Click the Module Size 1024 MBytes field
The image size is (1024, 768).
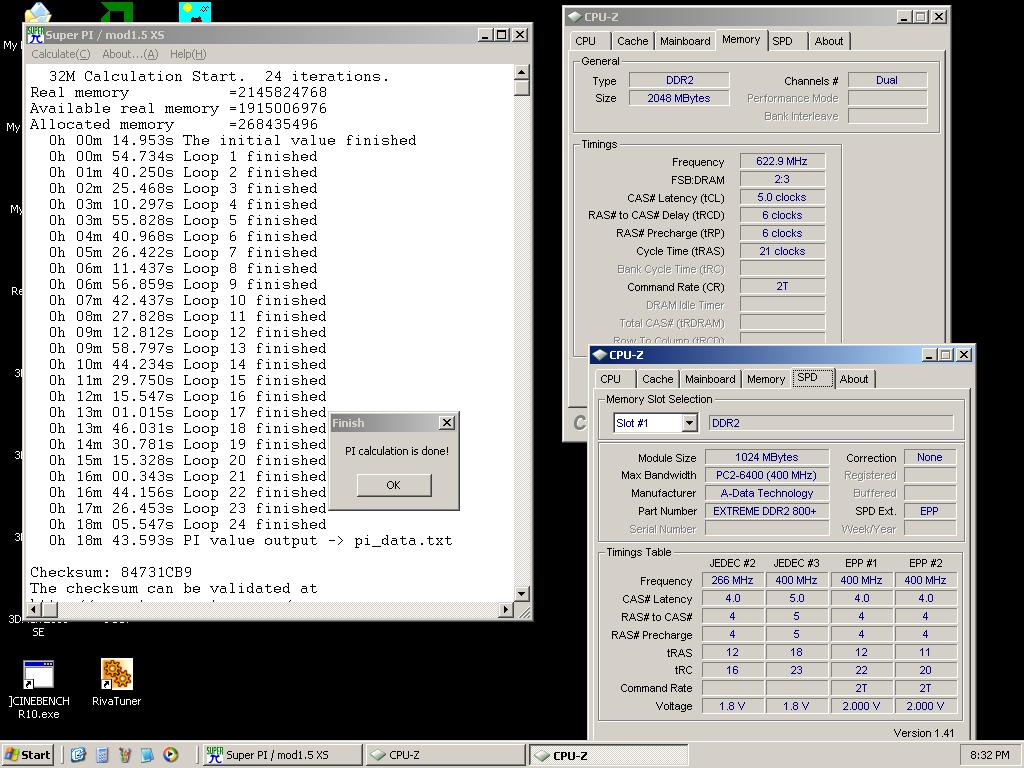tap(767, 457)
